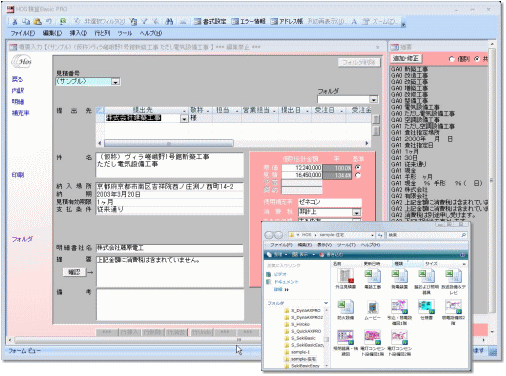506x376 pixels.
Task: Click the 提出先 grid horizontal scrollbar
Action: pos(233,143)
